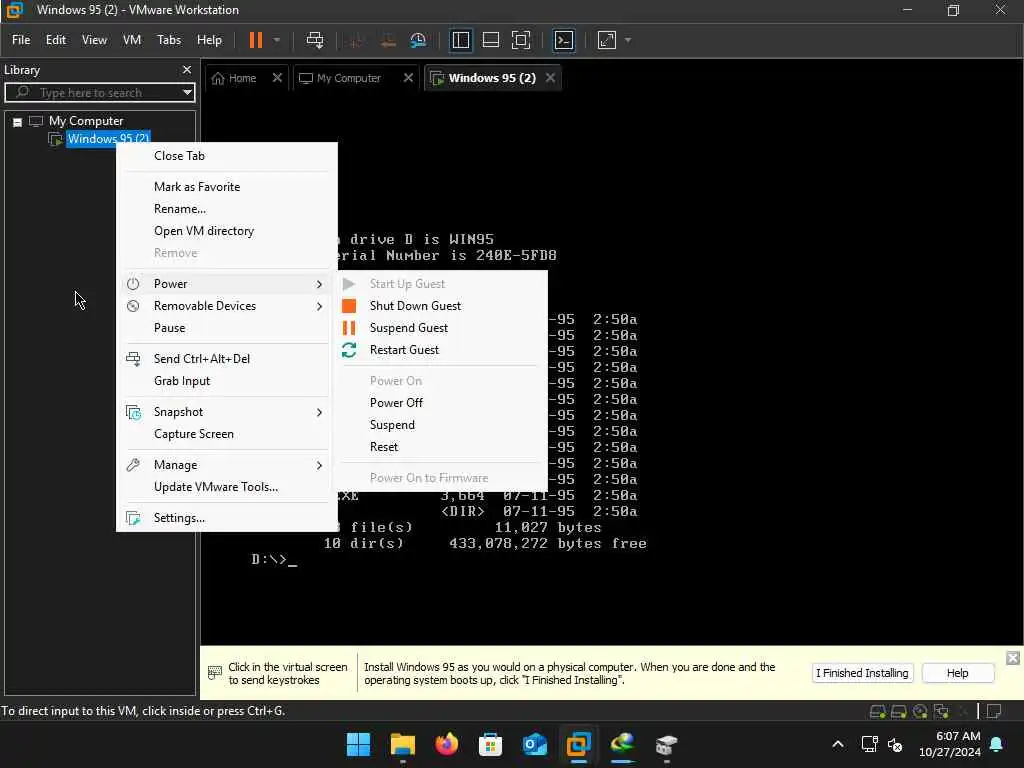Collapse the My Computer tree node

tap(18, 121)
